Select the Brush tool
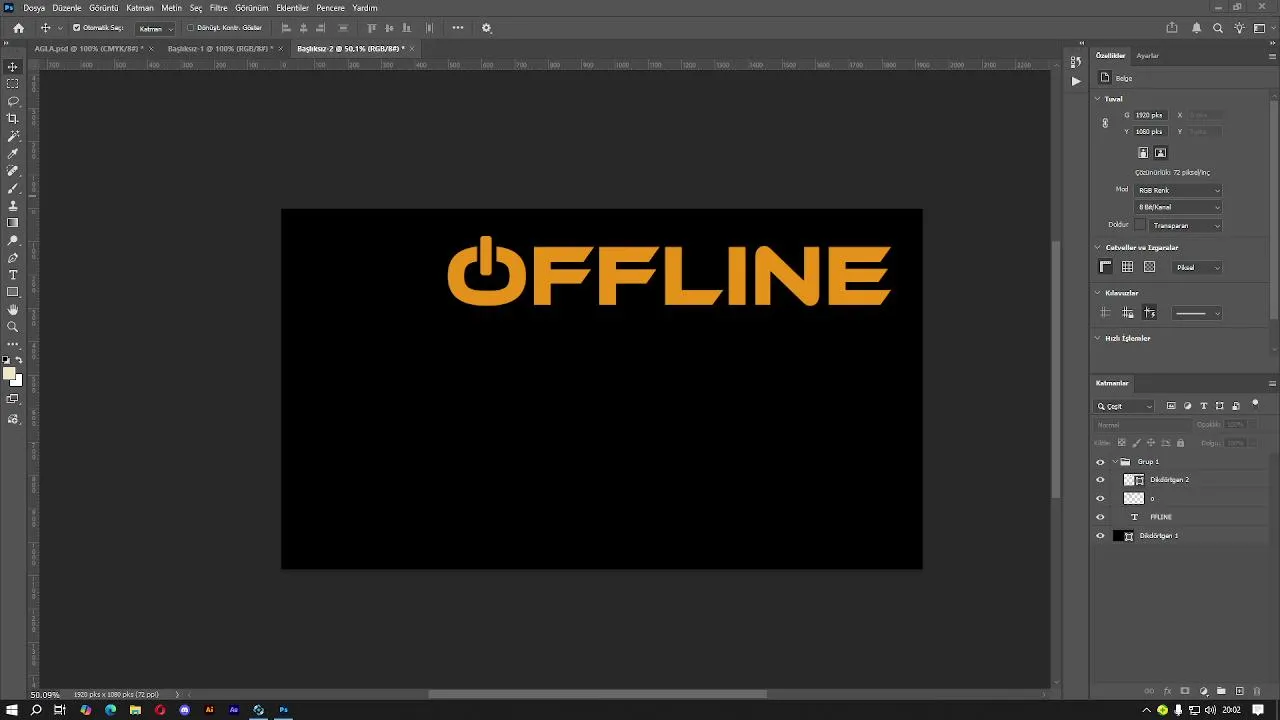 pos(13,188)
